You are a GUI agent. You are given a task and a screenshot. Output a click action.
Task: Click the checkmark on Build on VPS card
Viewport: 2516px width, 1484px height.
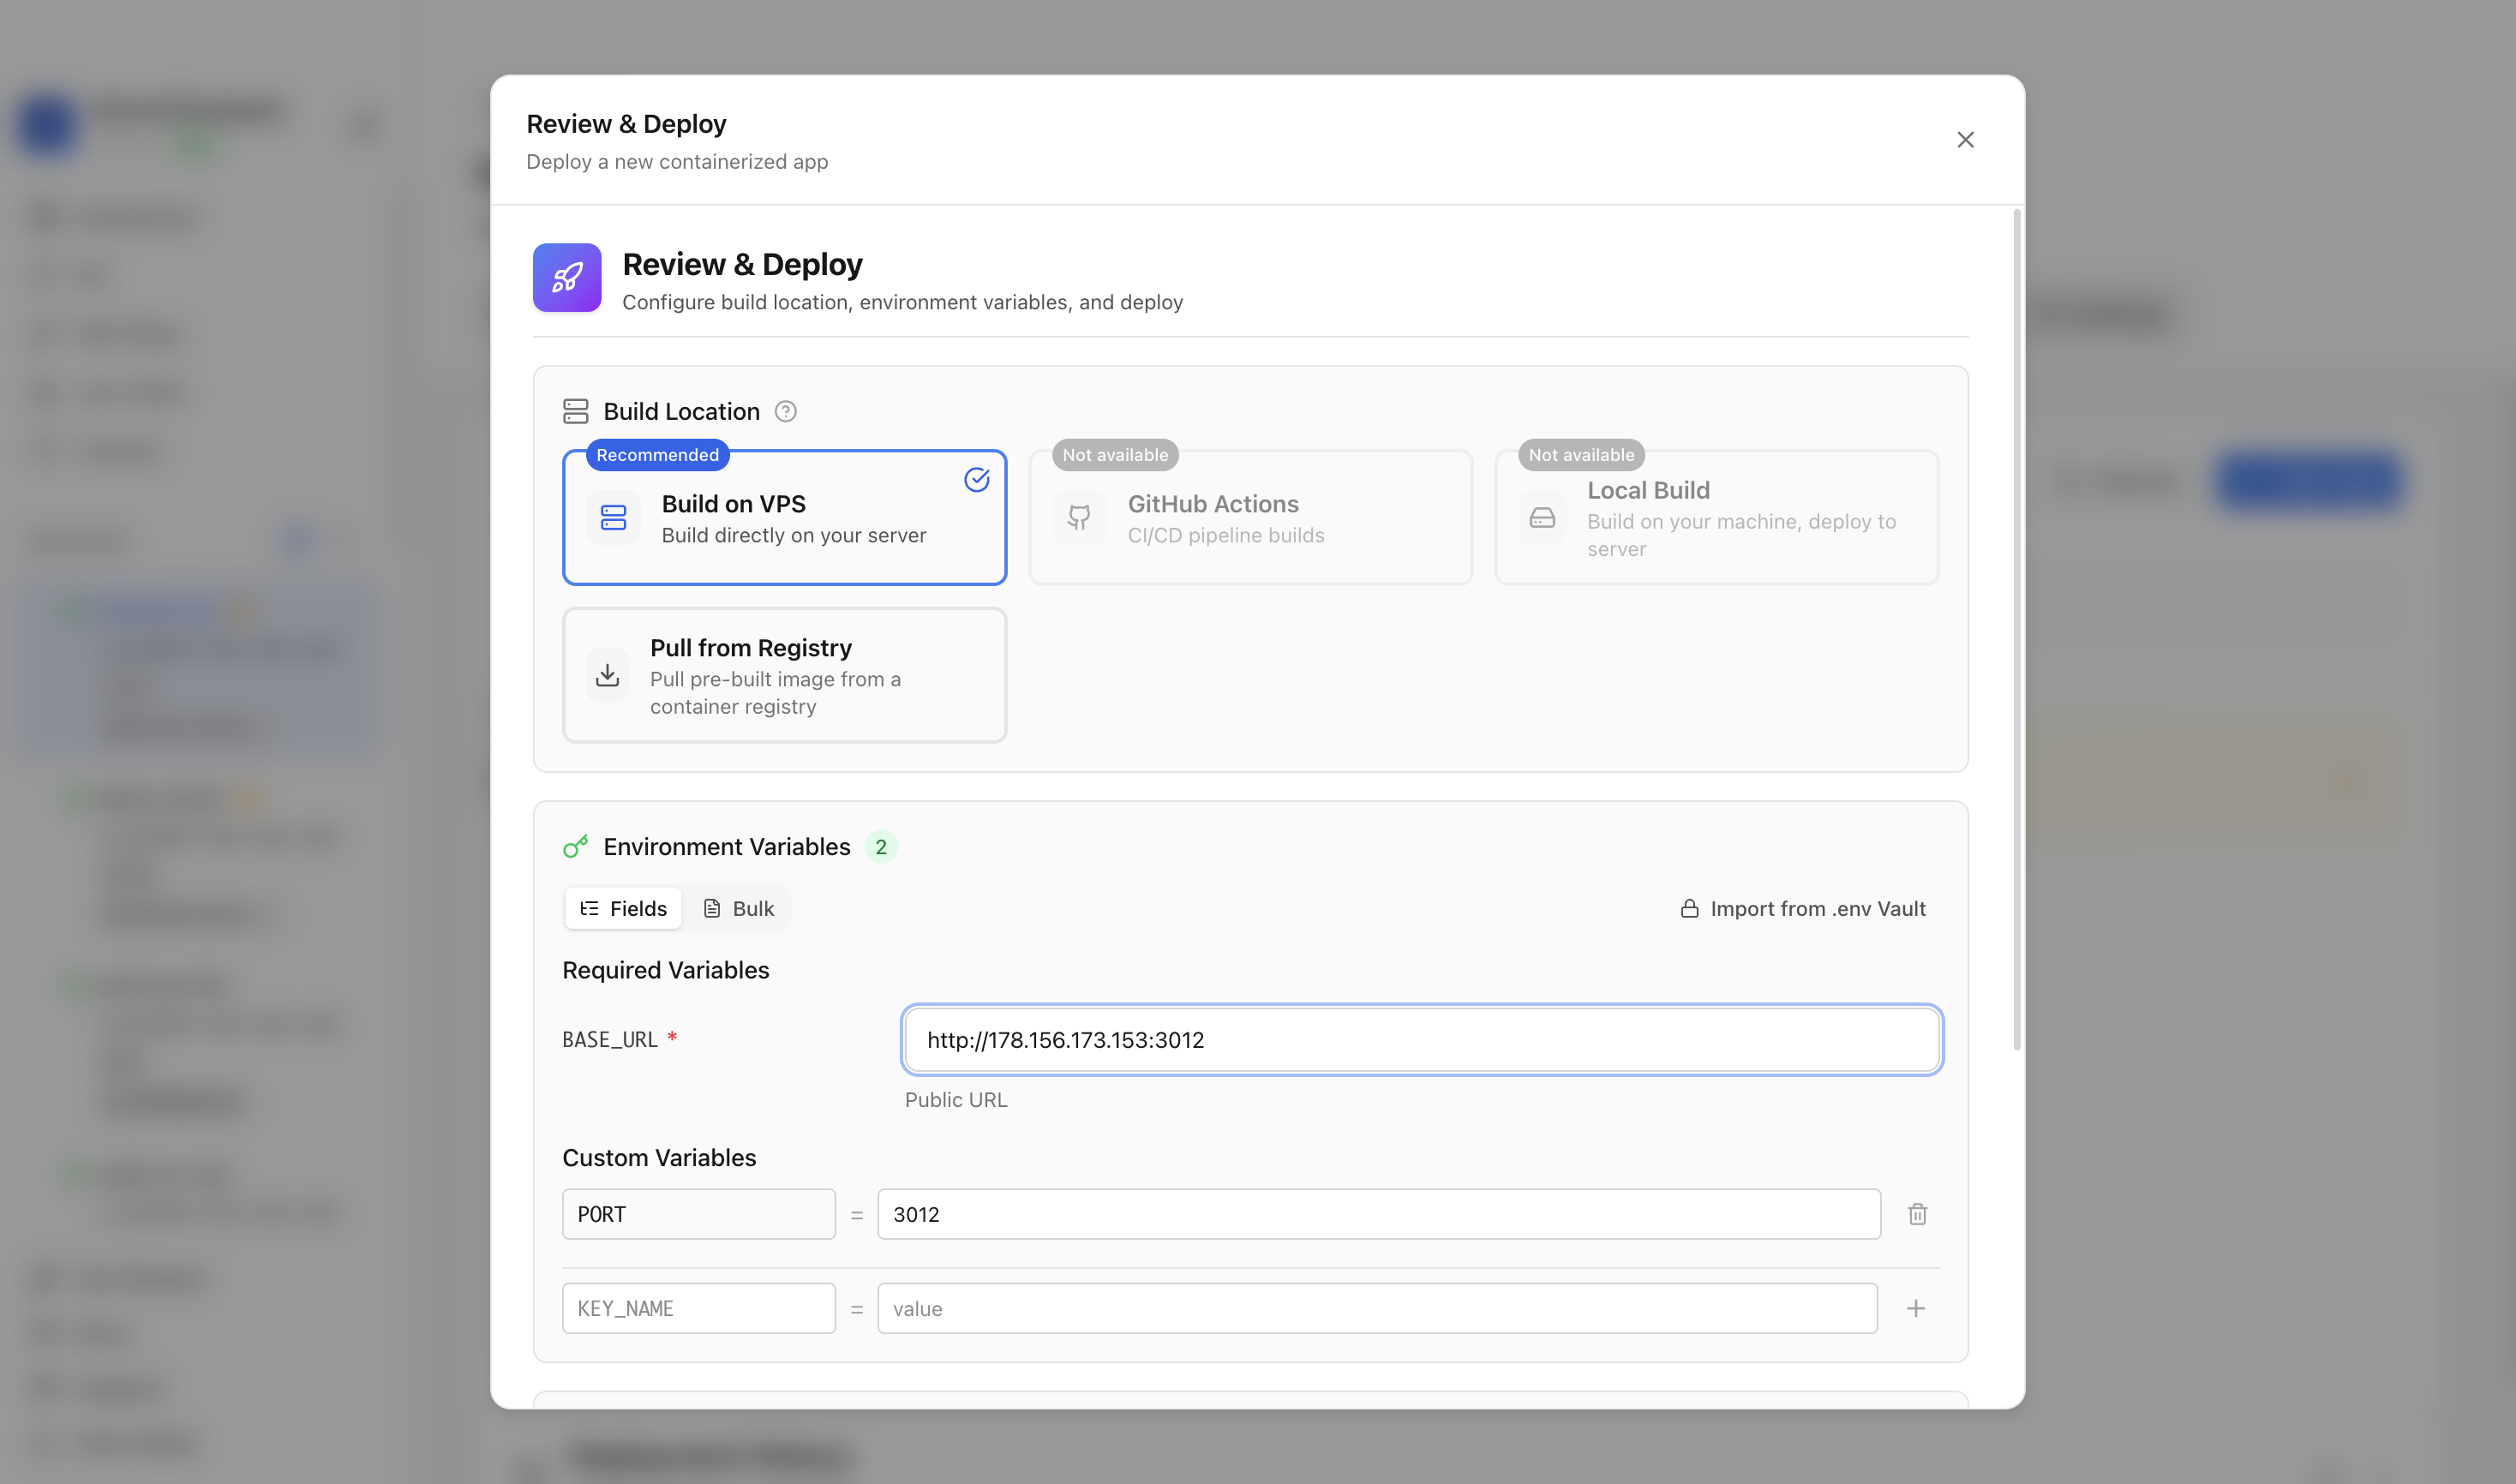click(977, 480)
